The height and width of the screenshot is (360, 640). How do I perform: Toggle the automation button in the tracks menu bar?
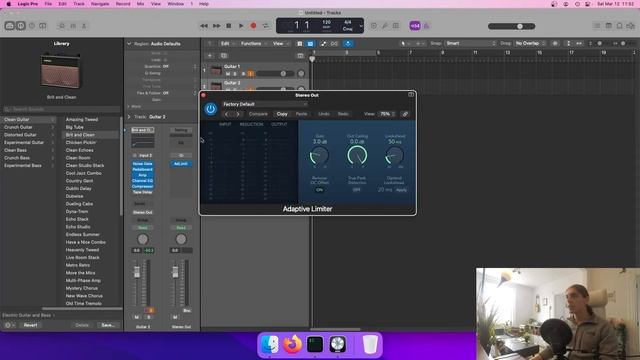tap(323, 44)
